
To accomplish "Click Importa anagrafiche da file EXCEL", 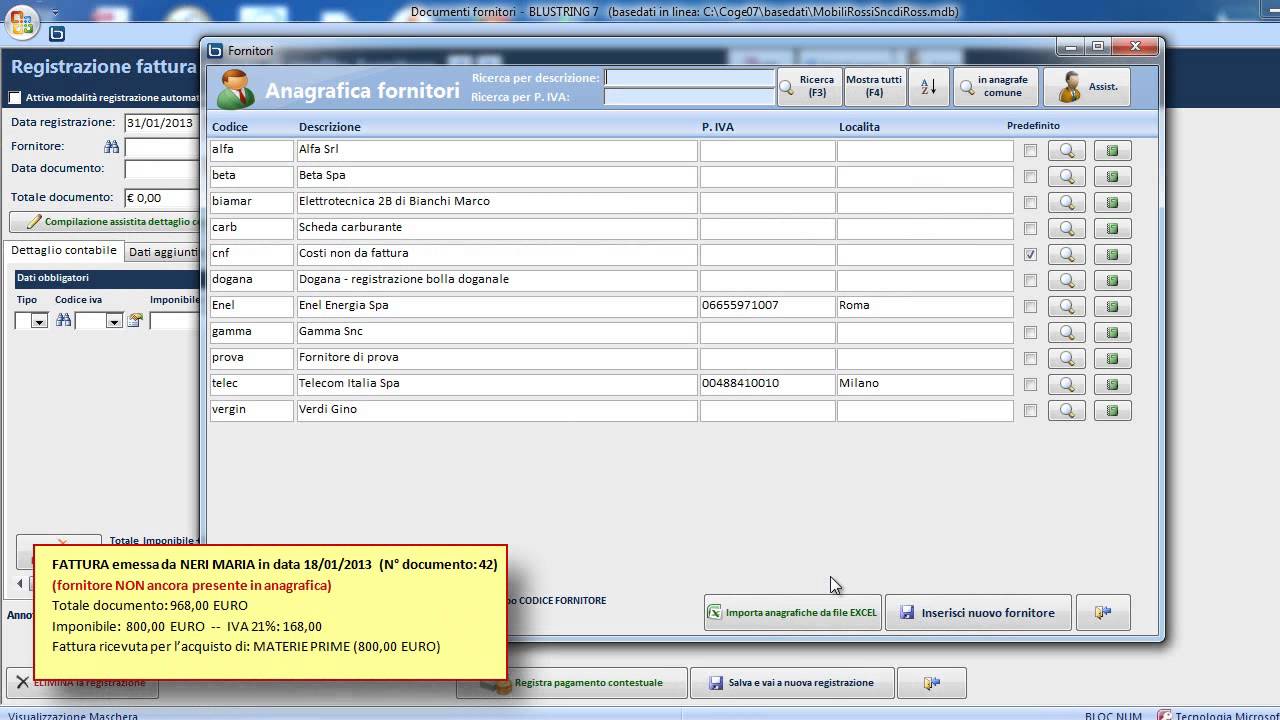I will pos(793,613).
